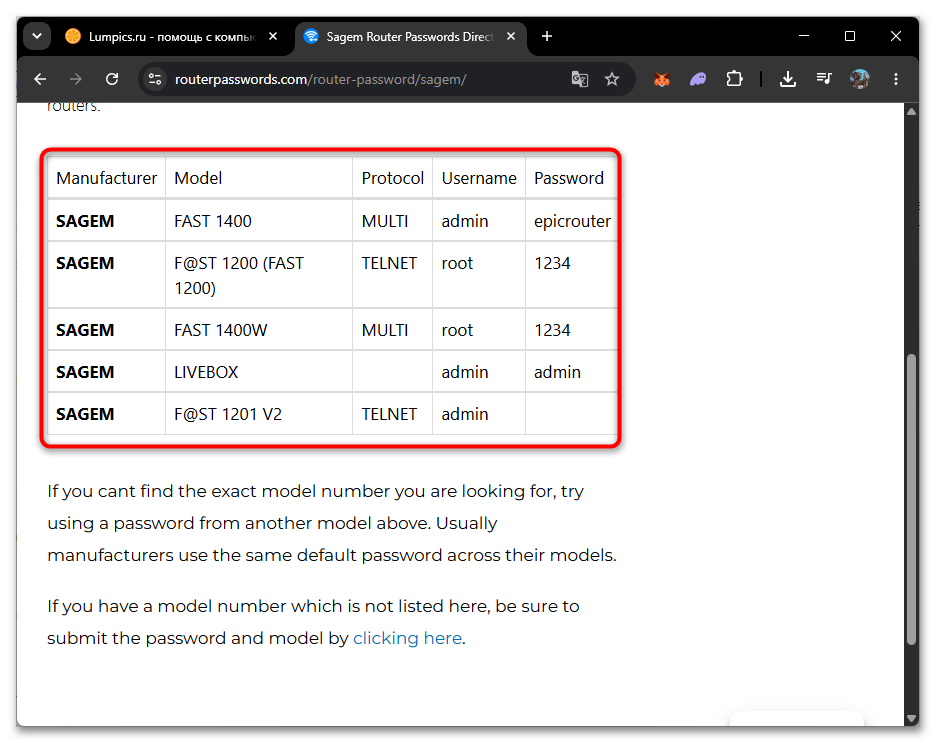Open the media controls icon
Viewport: 936px width, 743px height.
tap(824, 79)
